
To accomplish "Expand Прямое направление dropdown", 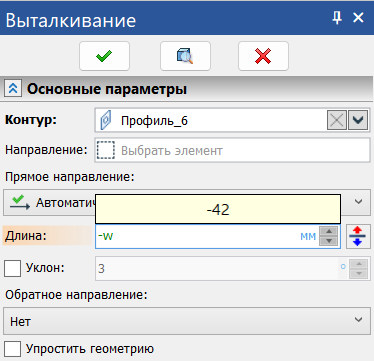I will point(358,202).
